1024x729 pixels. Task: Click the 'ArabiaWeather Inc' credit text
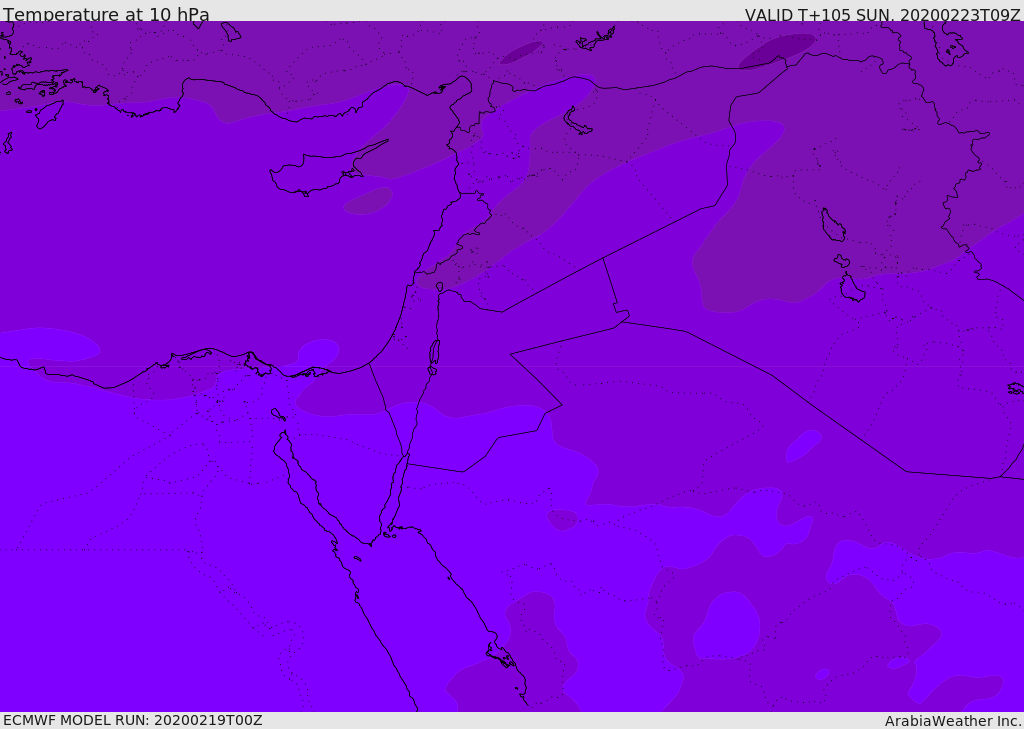tap(952, 721)
